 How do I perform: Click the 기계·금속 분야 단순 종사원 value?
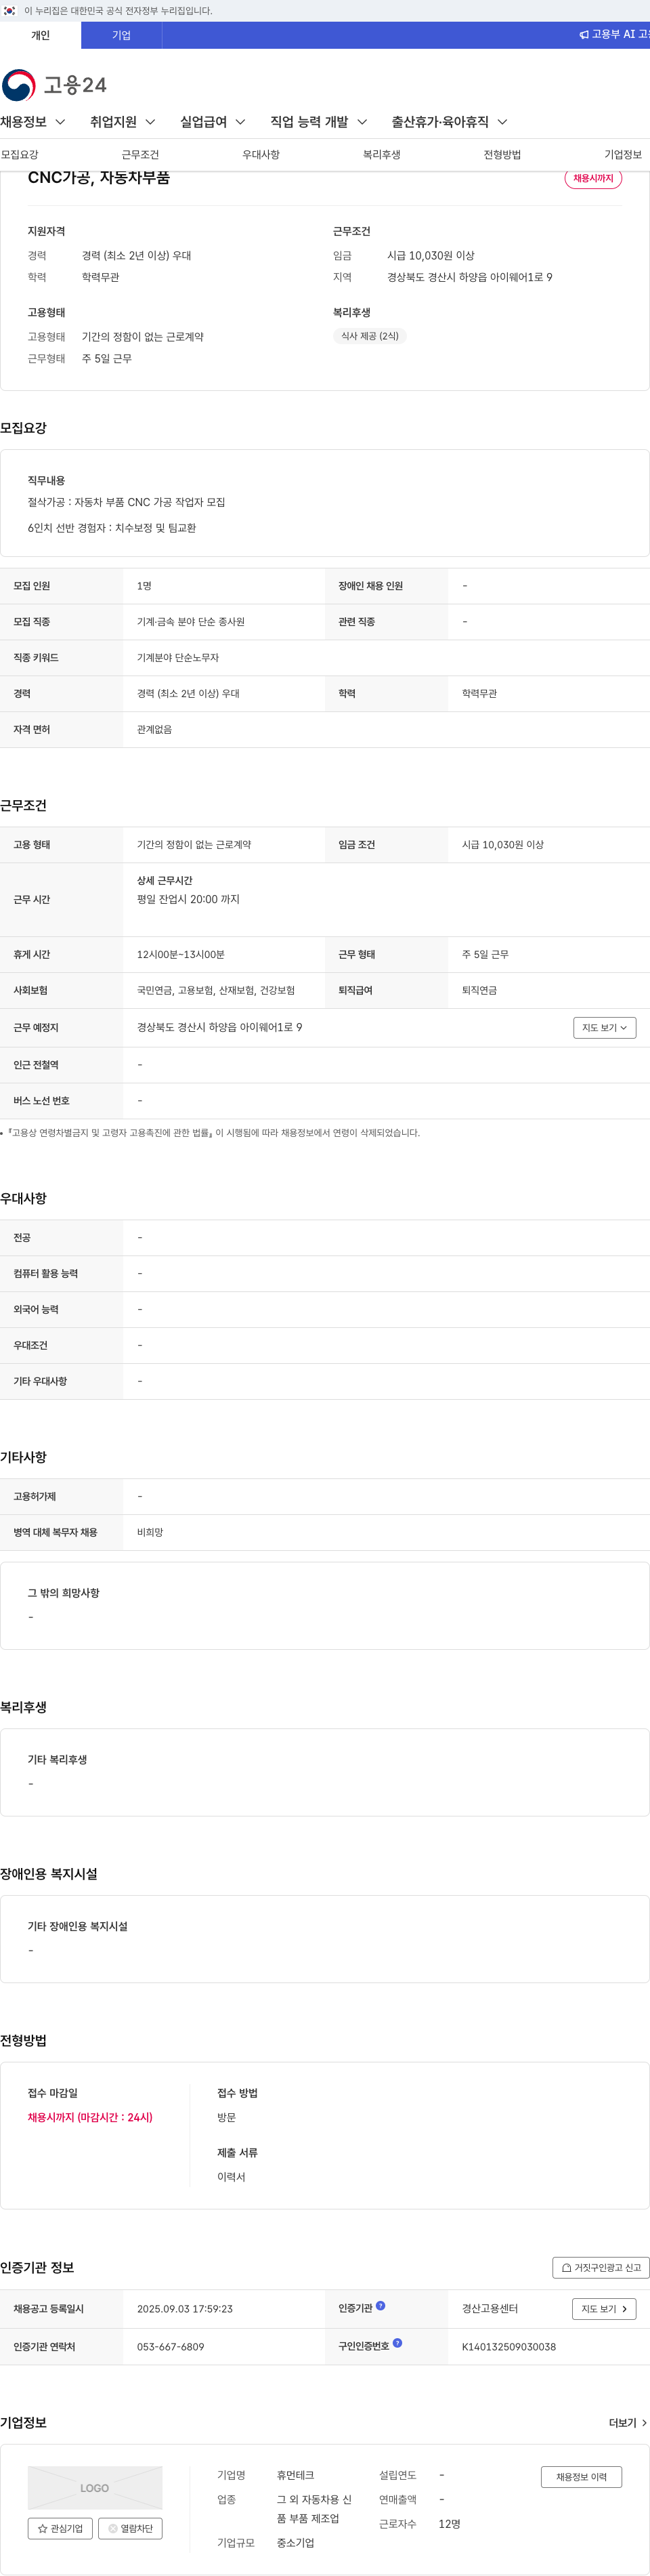click(x=191, y=622)
